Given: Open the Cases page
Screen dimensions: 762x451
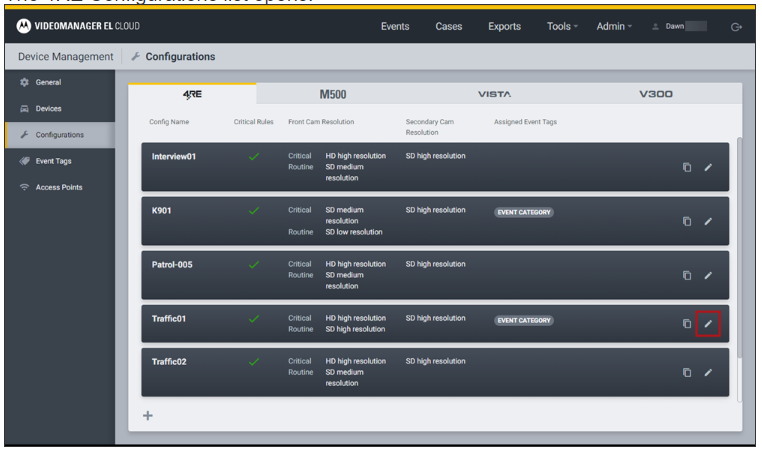Looking at the screenshot, I should coord(449,26).
